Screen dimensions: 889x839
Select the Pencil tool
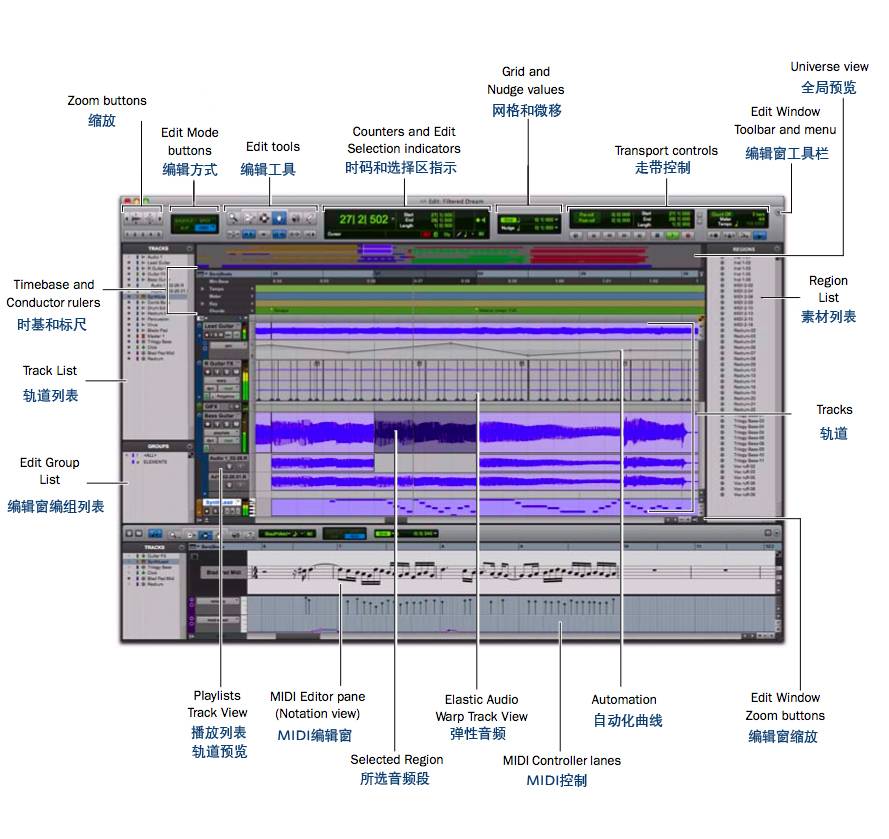point(310,217)
